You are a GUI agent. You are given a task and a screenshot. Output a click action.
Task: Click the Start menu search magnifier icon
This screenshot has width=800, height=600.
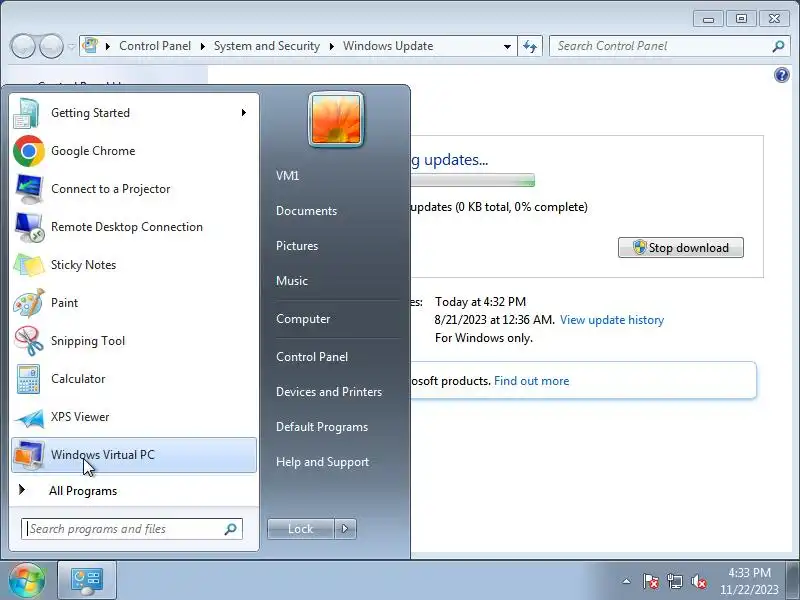pyautogui.click(x=231, y=529)
